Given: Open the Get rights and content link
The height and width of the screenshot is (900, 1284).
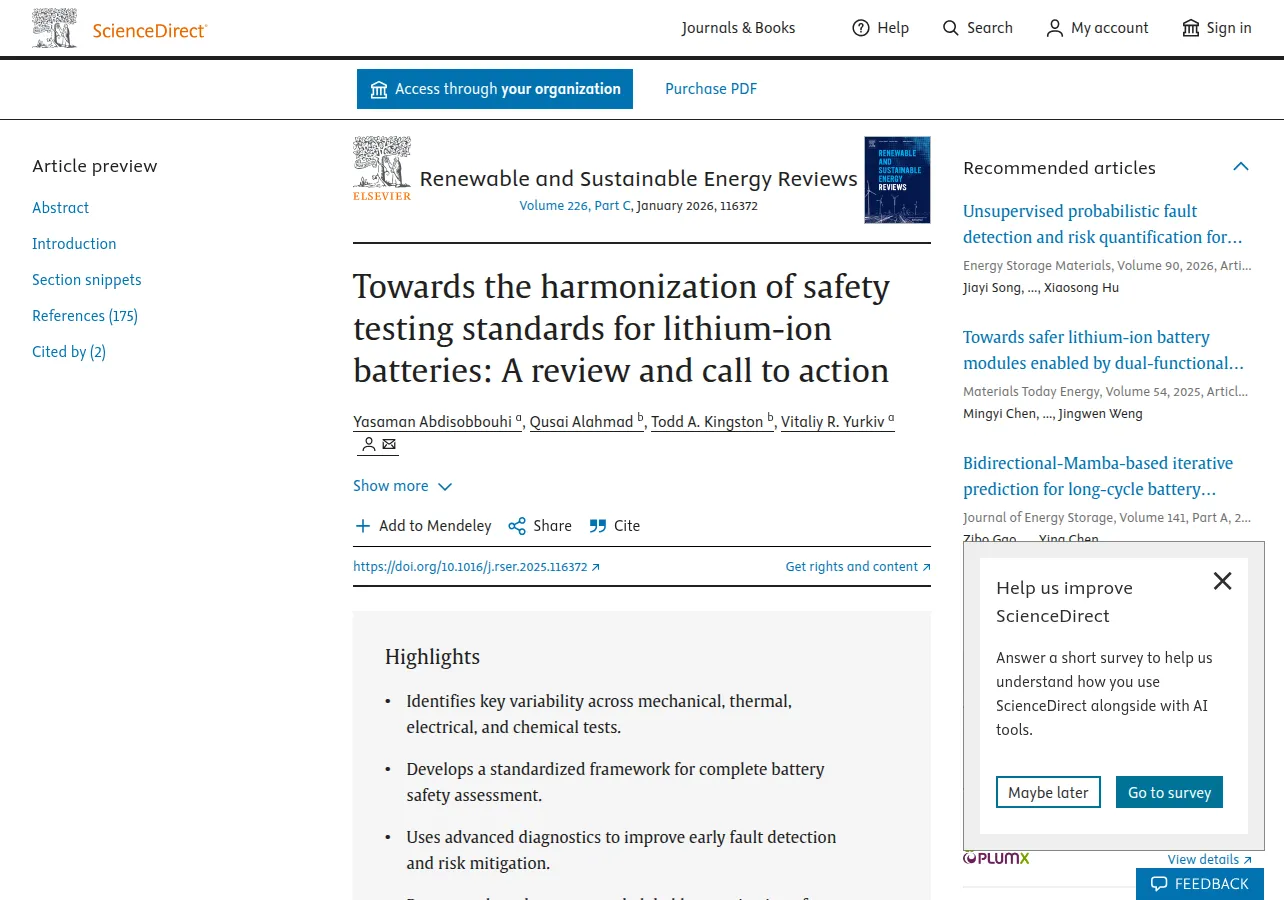Looking at the screenshot, I should tap(858, 567).
